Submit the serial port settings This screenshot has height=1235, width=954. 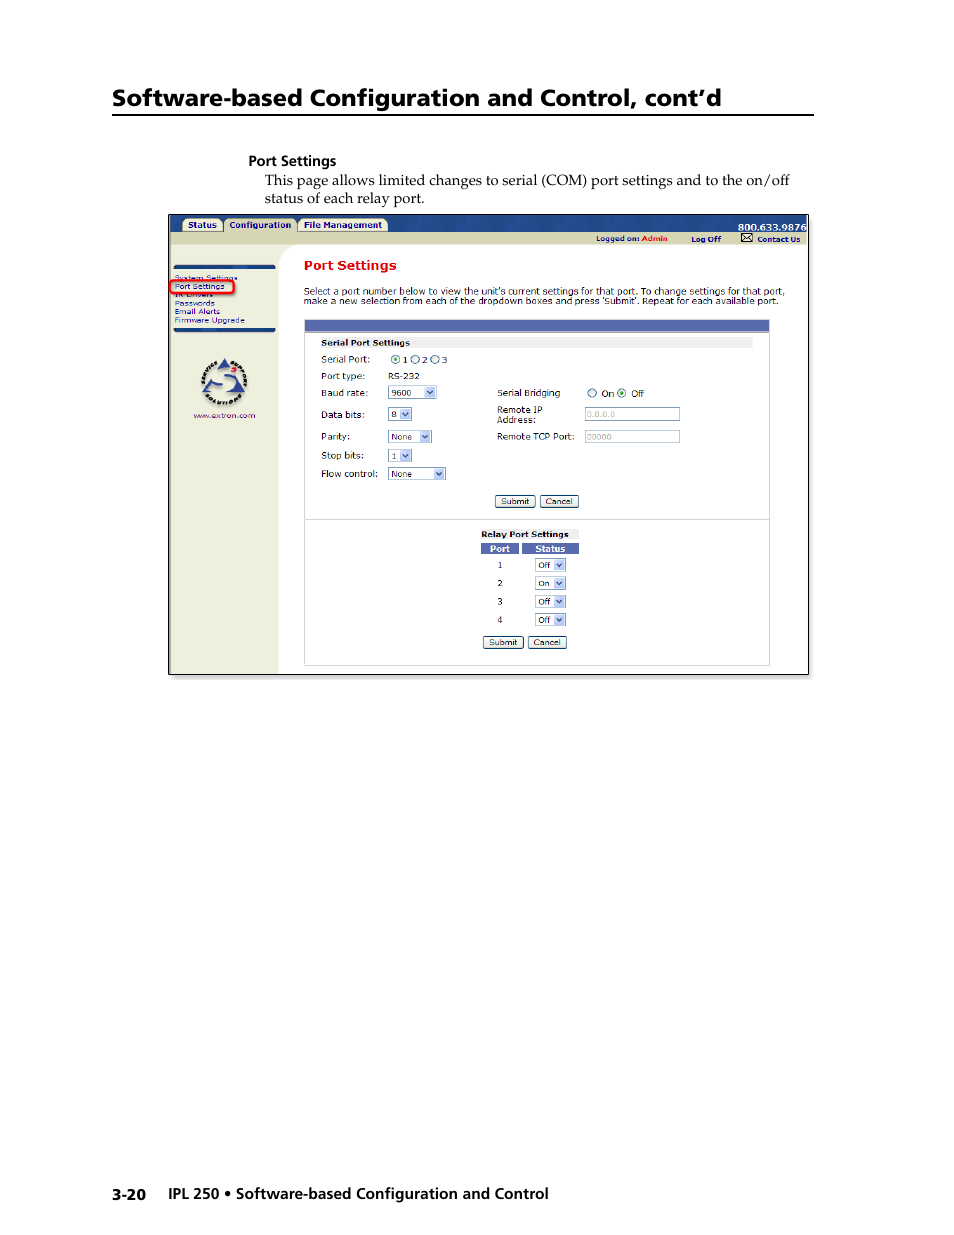(x=515, y=502)
